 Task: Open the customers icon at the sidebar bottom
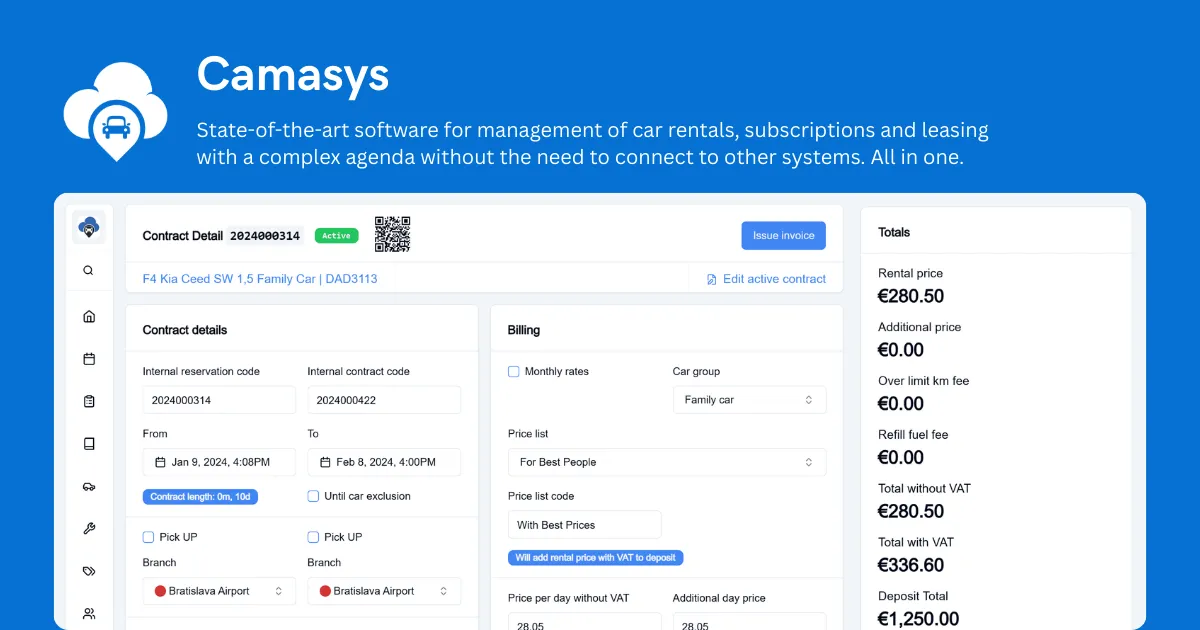(89, 613)
